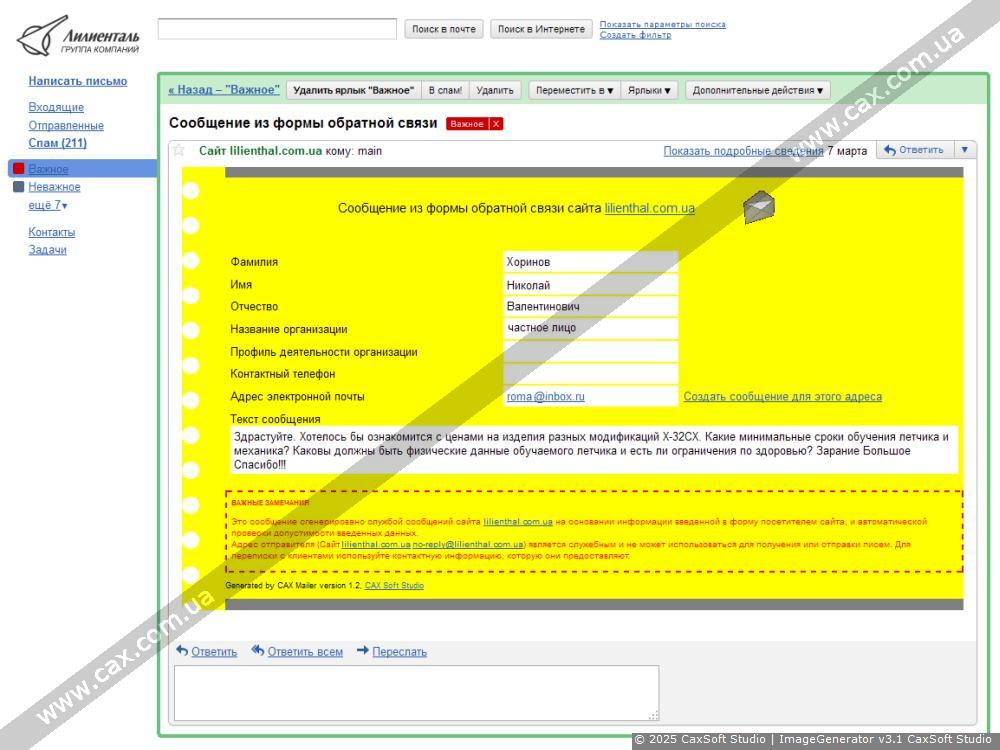Click the envelope icon in message header
Screen dimensions: 1000x750
click(x=759, y=206)
